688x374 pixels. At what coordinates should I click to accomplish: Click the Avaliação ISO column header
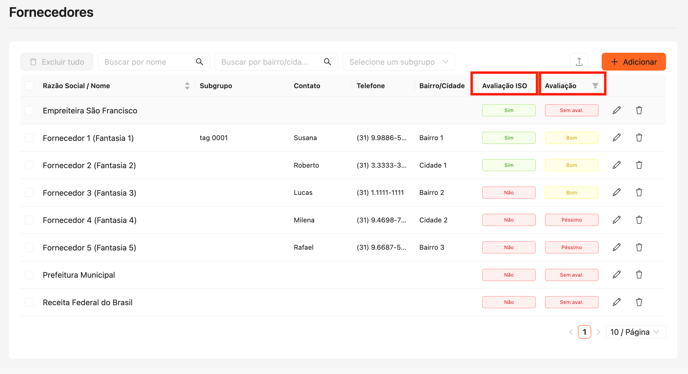coord(505,86)
